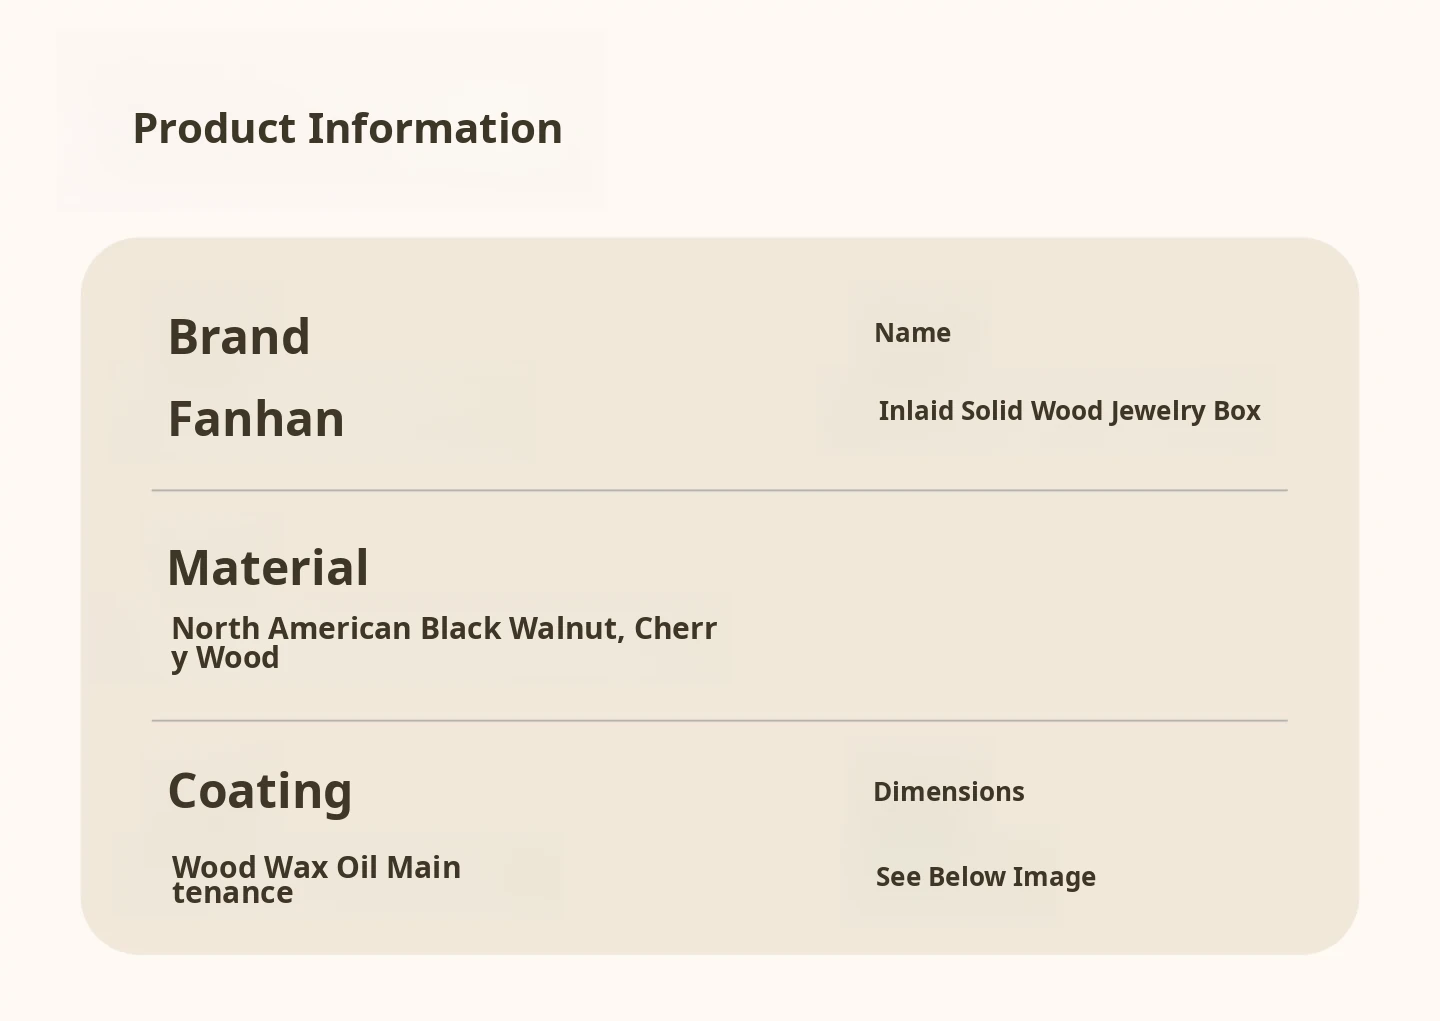This screenshot has width=1440, height=1021.
Task: Click the wrapped 'y Wood' text line
Action: coord(225,658)
